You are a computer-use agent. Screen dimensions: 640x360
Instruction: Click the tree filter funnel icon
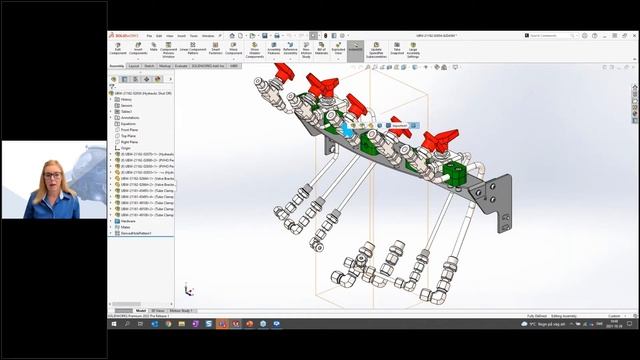[x=112, y=87]
